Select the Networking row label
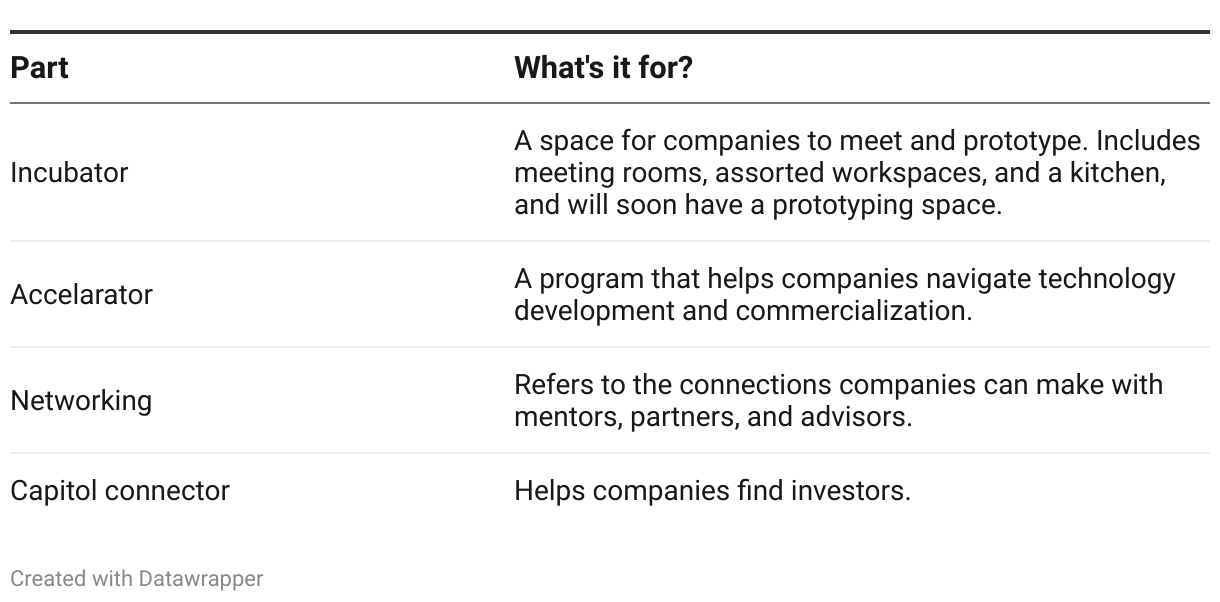Image resolution: width=1220 pixels, height=602 pixels. click(81, 400)
